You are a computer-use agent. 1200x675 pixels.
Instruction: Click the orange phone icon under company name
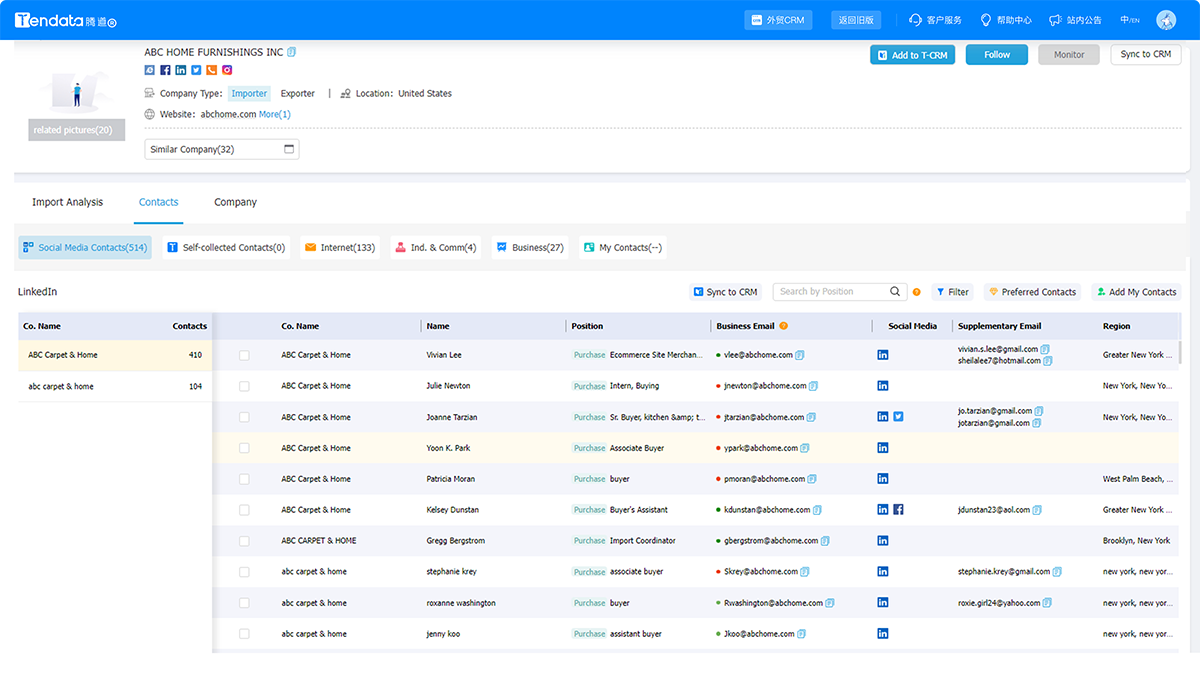click(x=211, y=70)
